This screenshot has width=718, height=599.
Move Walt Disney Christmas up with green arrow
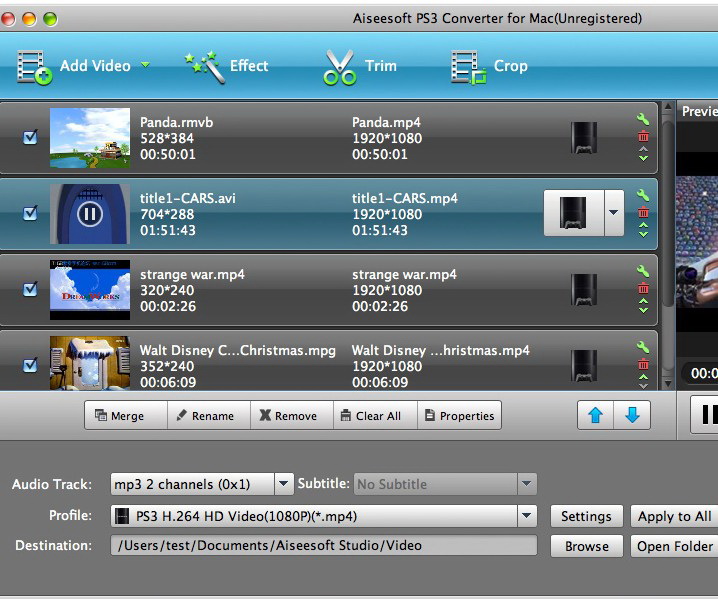pos(643,377)
